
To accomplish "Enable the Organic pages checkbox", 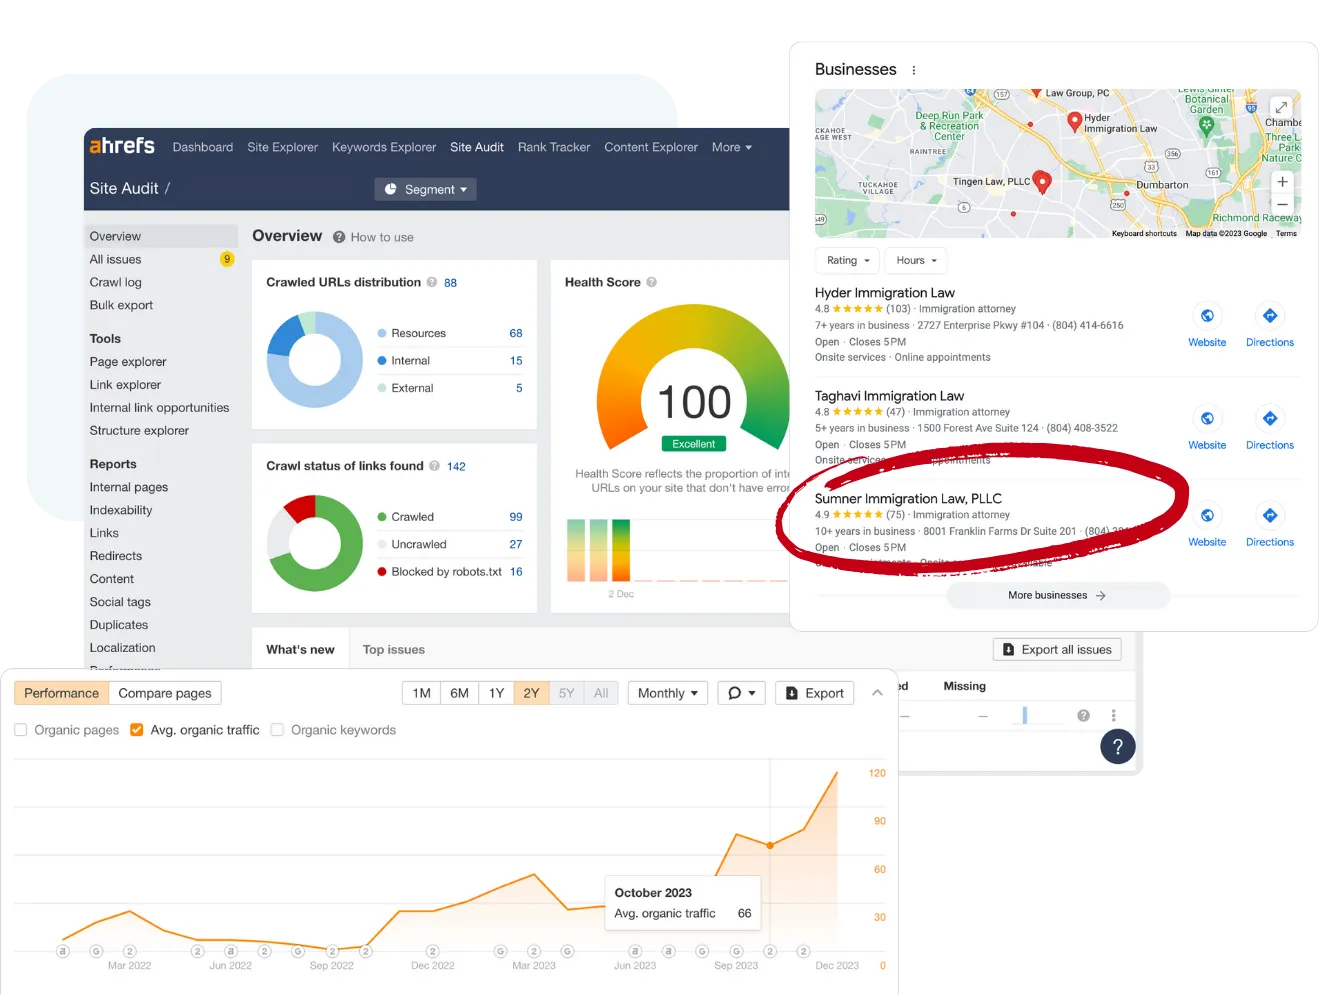I will (21, 730).
